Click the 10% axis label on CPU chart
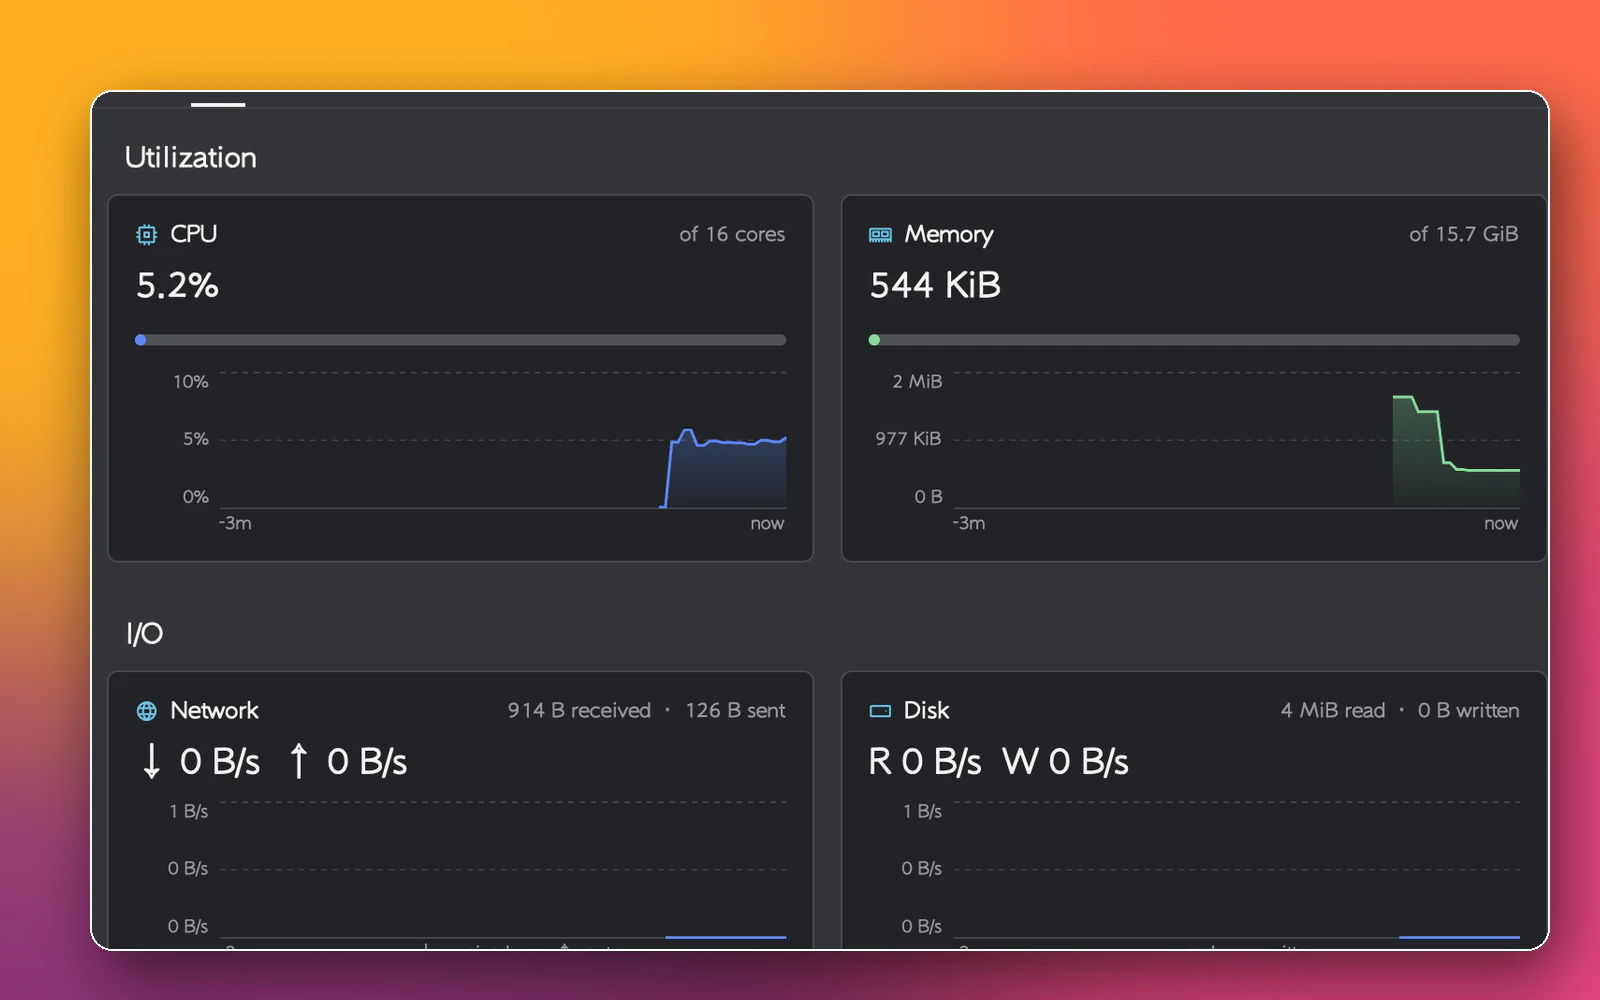 (190, 382)
